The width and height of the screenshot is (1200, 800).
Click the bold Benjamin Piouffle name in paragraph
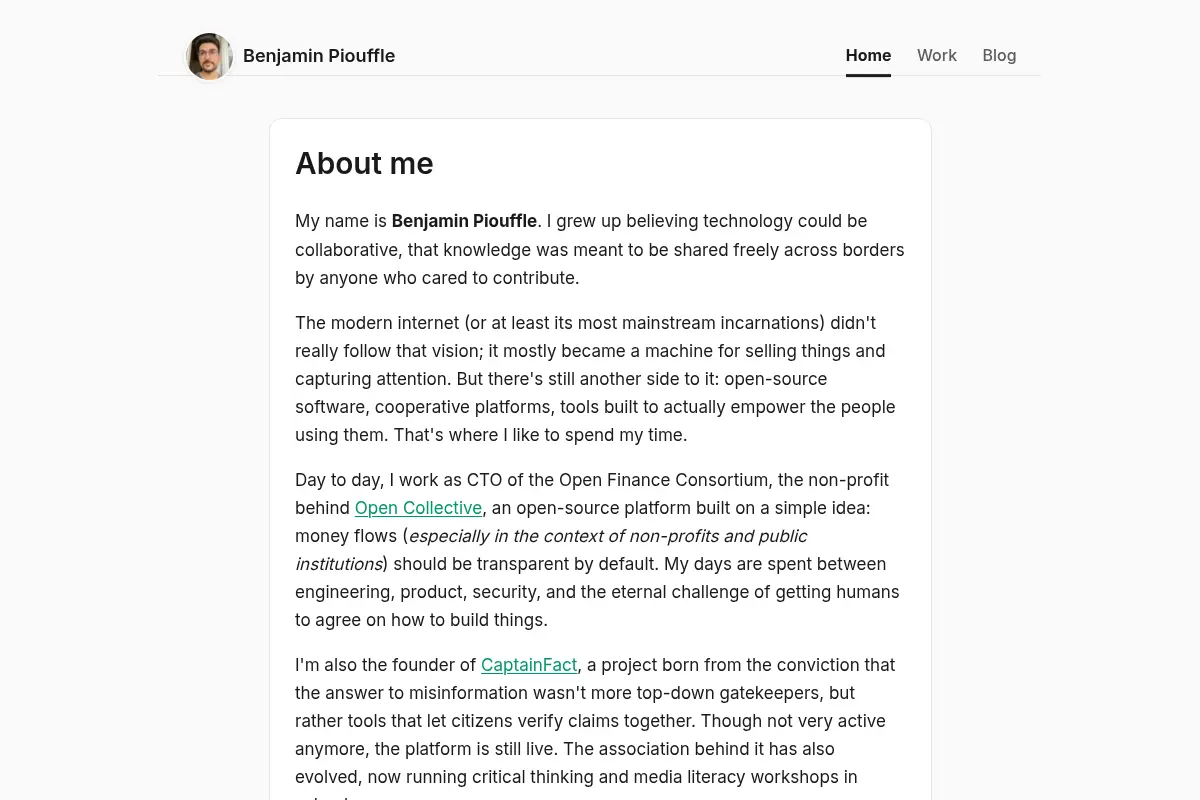point(464,221)
